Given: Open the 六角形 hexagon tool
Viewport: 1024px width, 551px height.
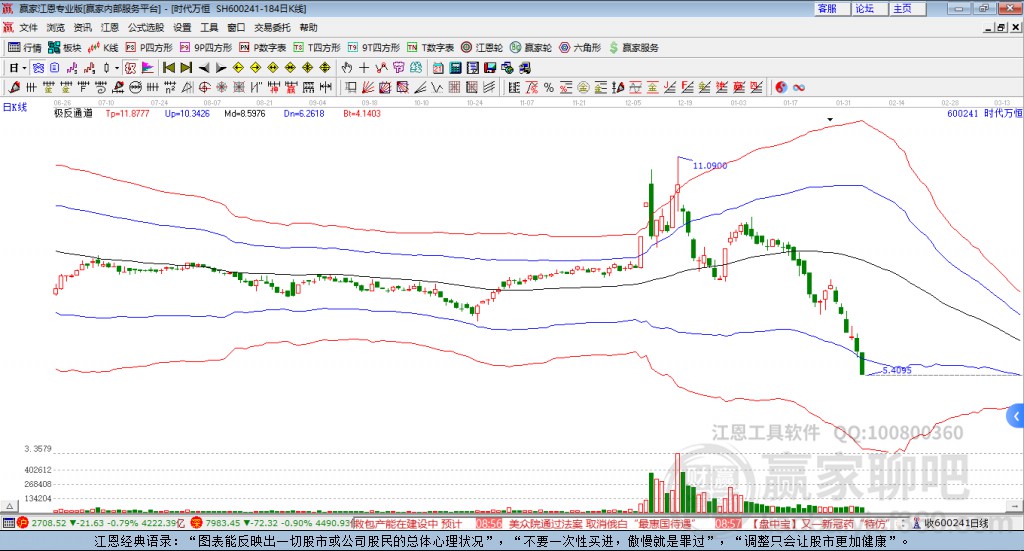Looking at the screenshot, I should tap(580, 48).
